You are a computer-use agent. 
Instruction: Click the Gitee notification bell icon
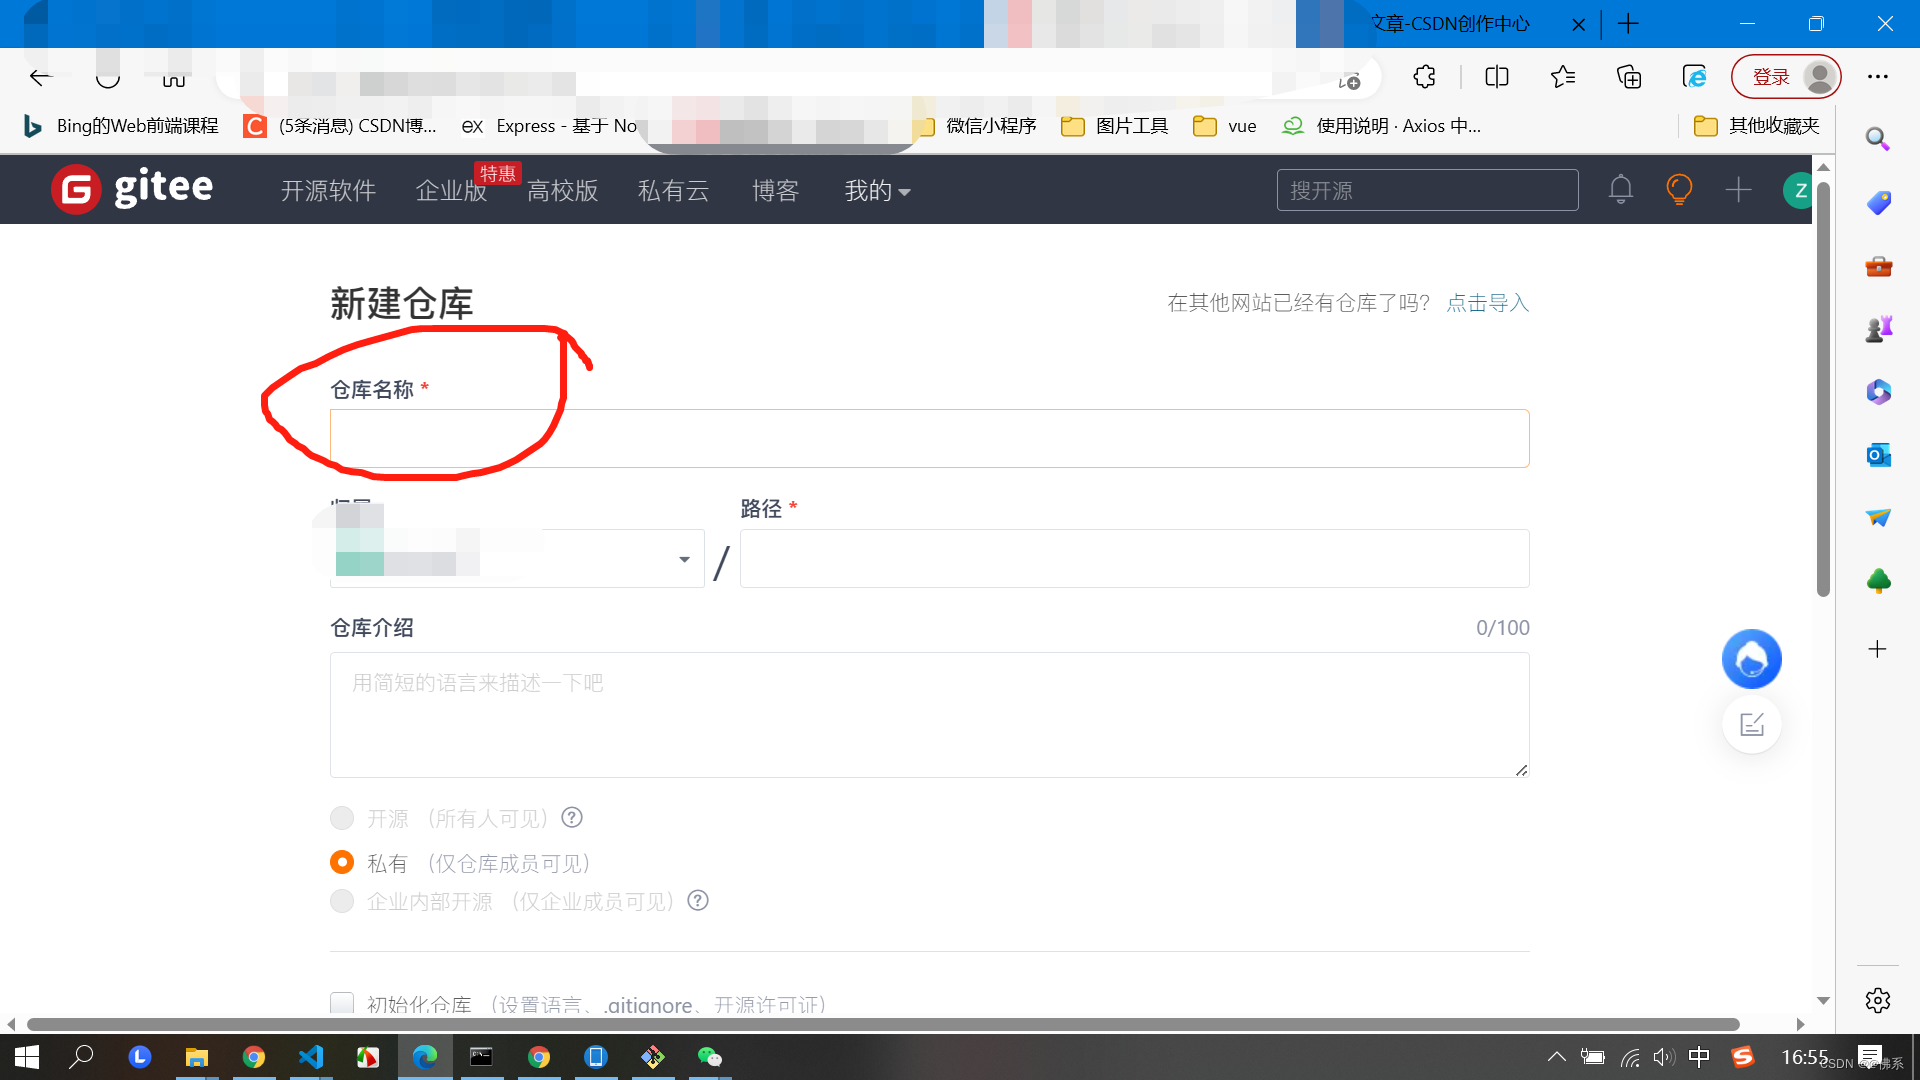[x=1620, y=190]
